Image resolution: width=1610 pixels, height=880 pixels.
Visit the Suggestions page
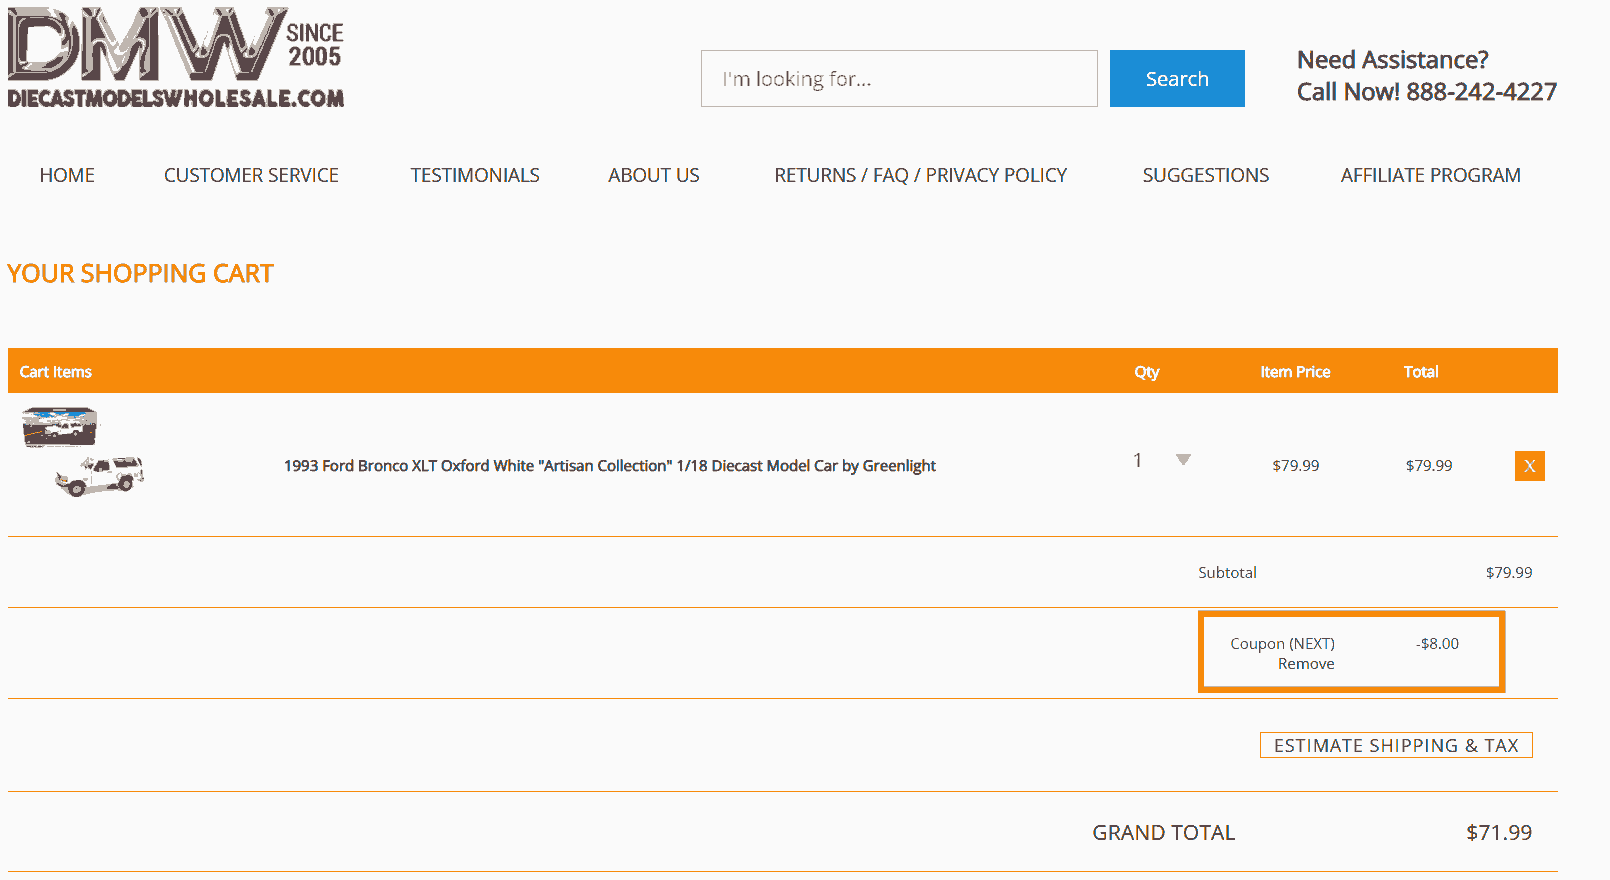pos(1205,175)
